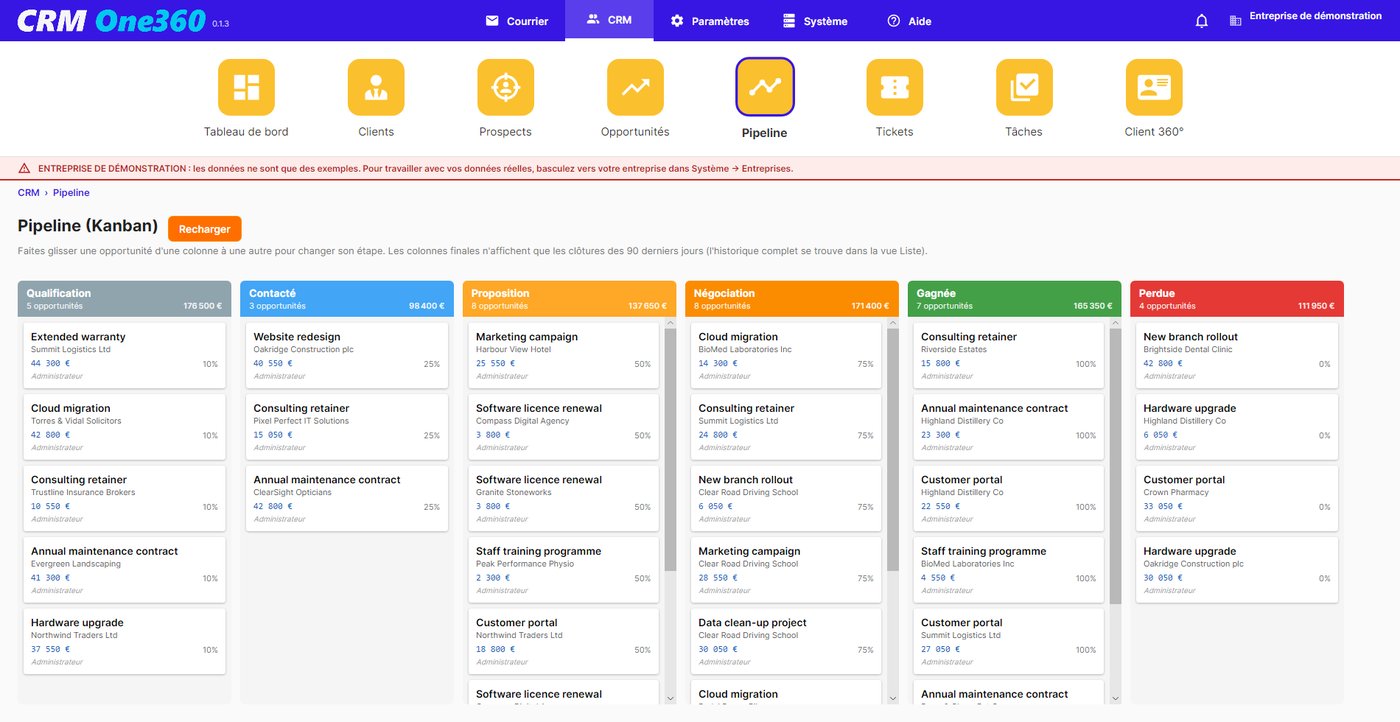Viewport: 1400px width, 722px height.
Task: Open the Oakridge Construction Hardware upgrade card
Action: click(1237, 570)
